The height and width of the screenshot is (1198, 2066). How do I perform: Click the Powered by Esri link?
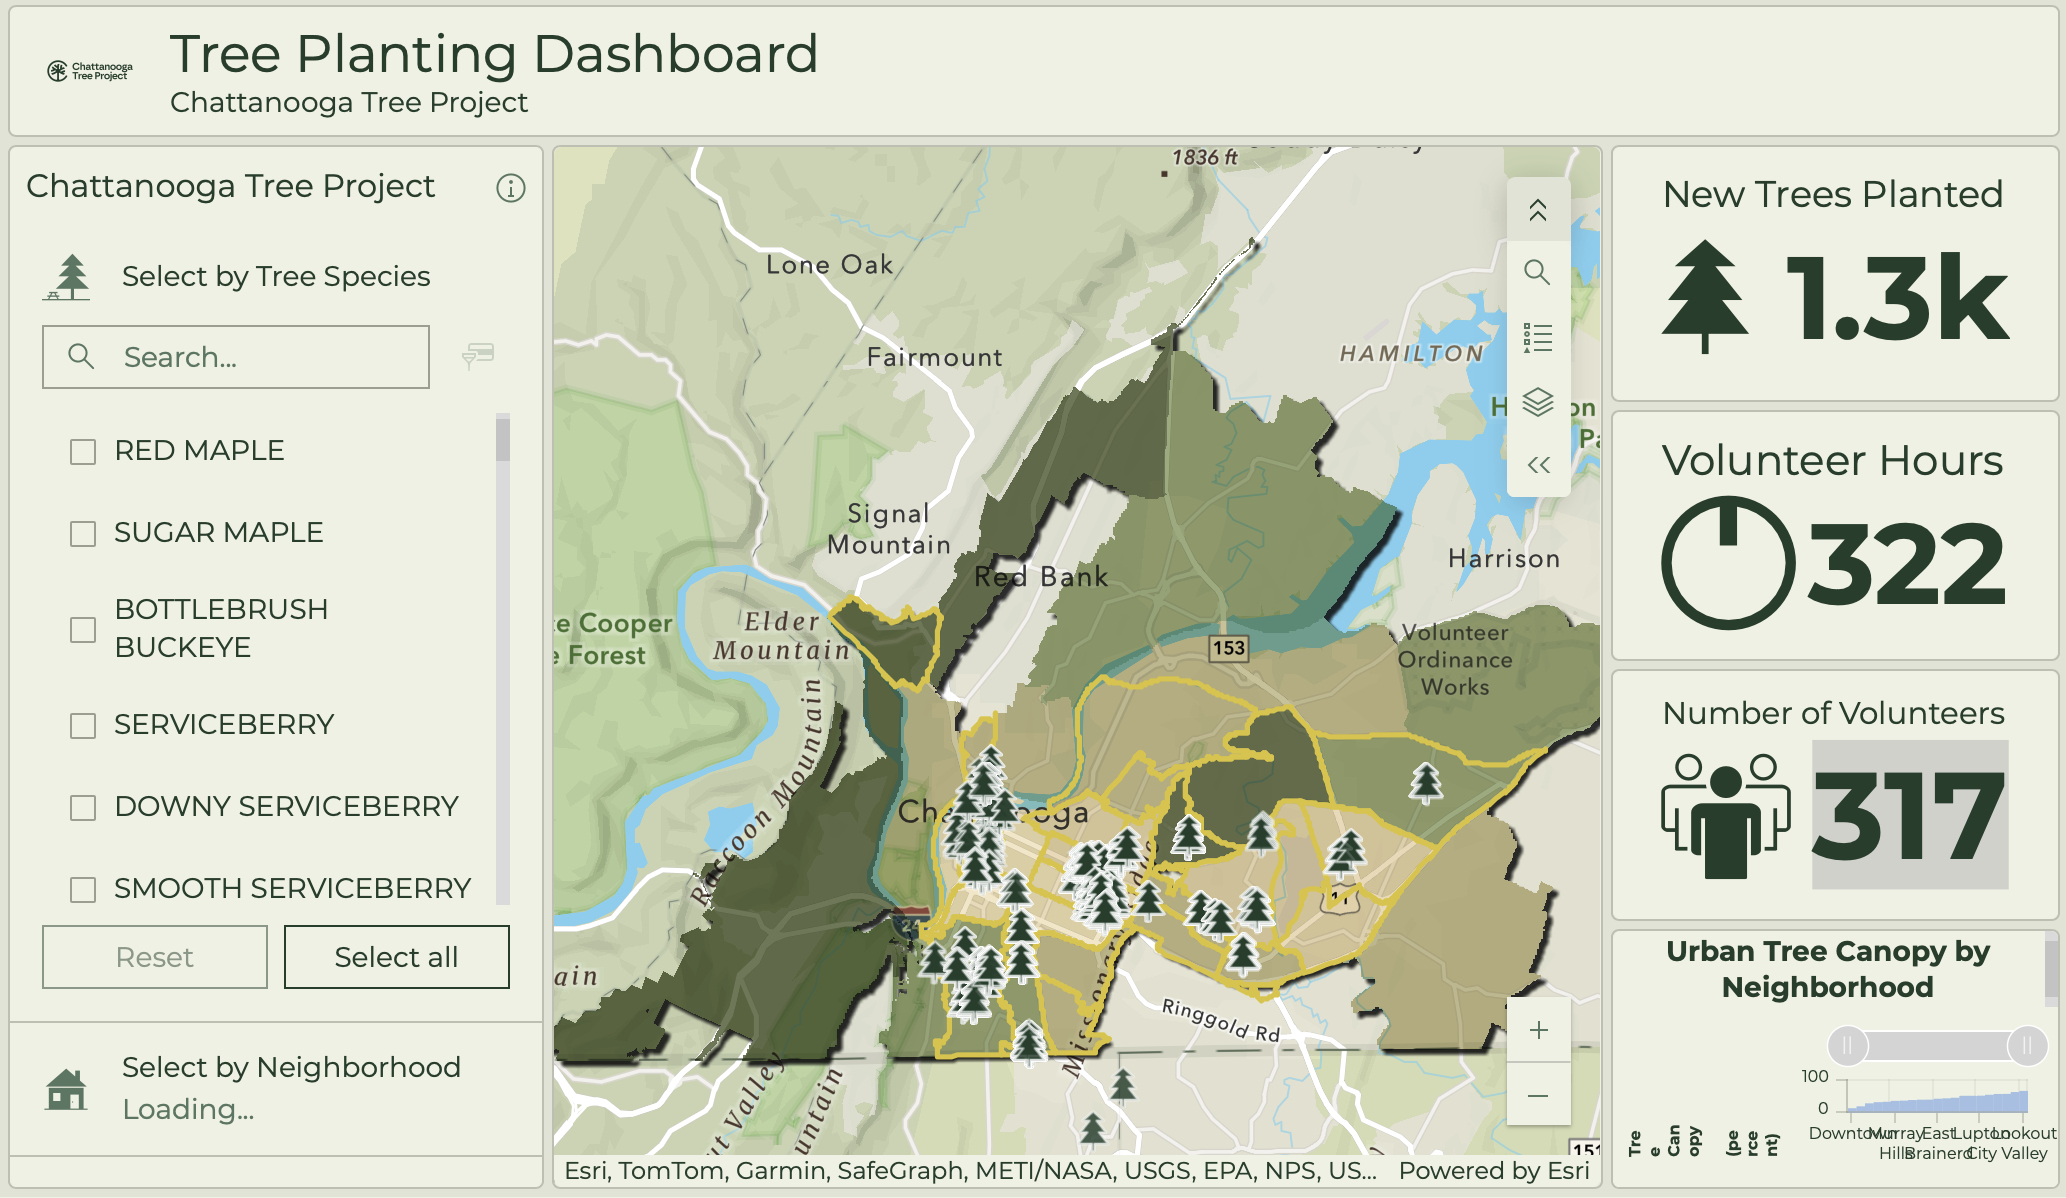pyautogui.click(x=1494, y=1170)
